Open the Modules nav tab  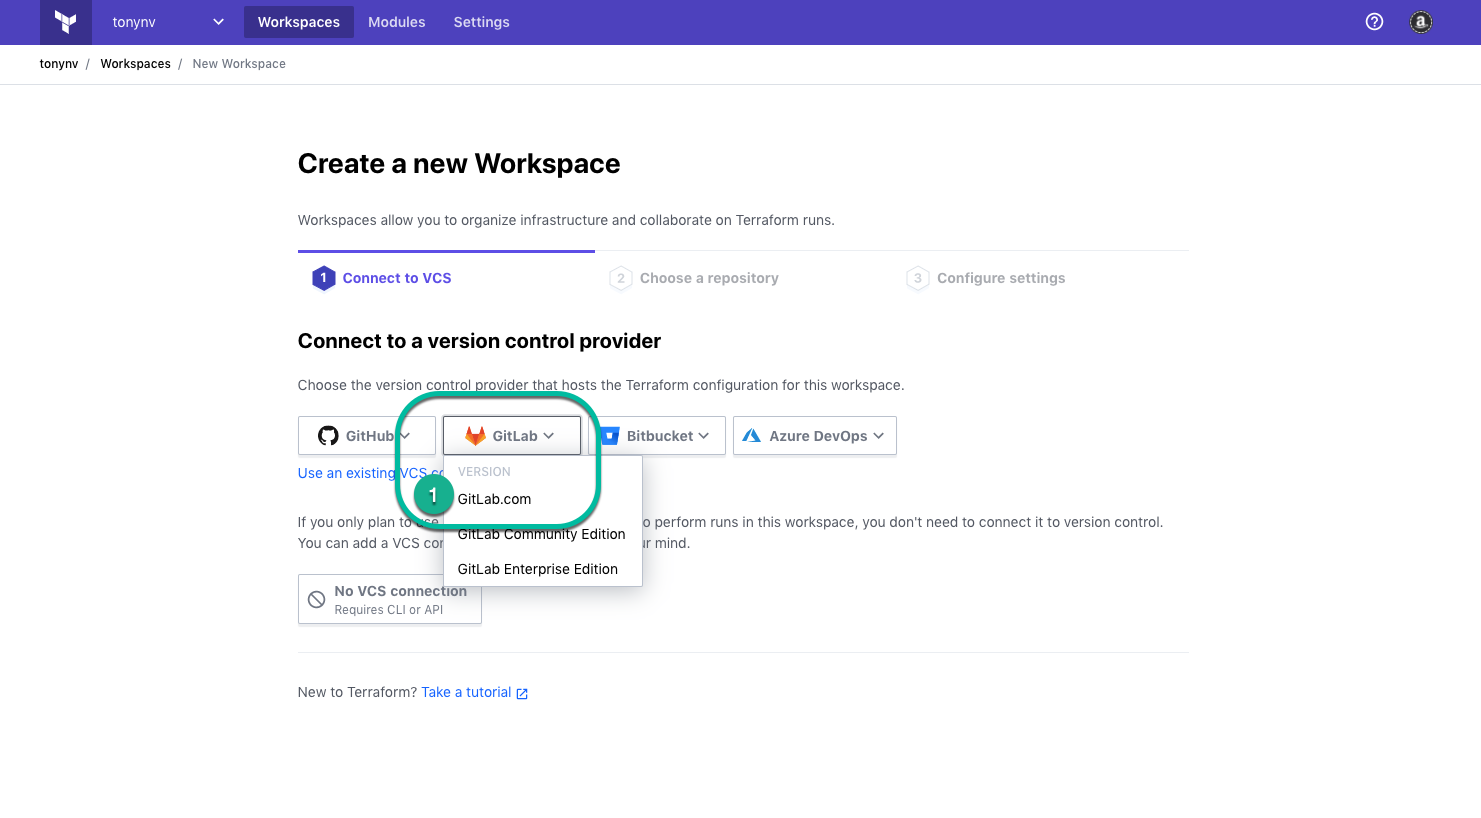click(397, 22)
